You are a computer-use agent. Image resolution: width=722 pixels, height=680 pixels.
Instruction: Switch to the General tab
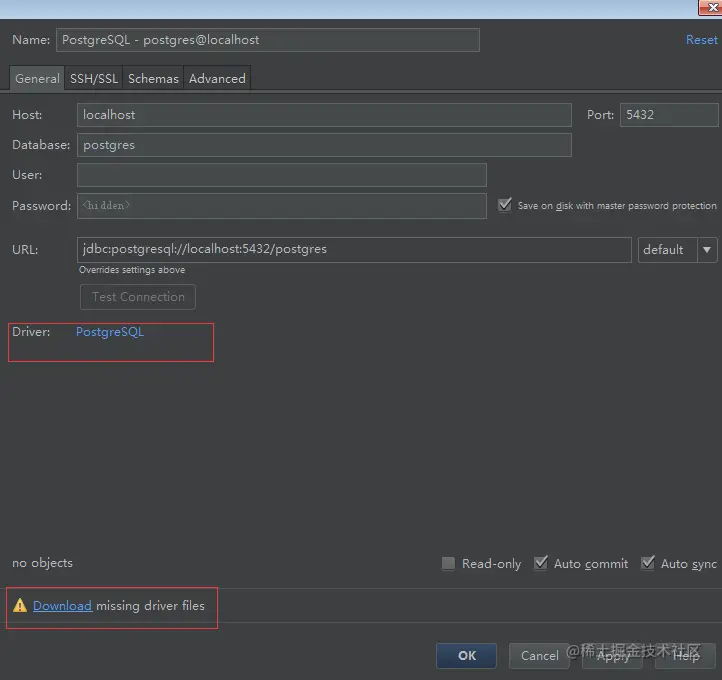point(37,79)
